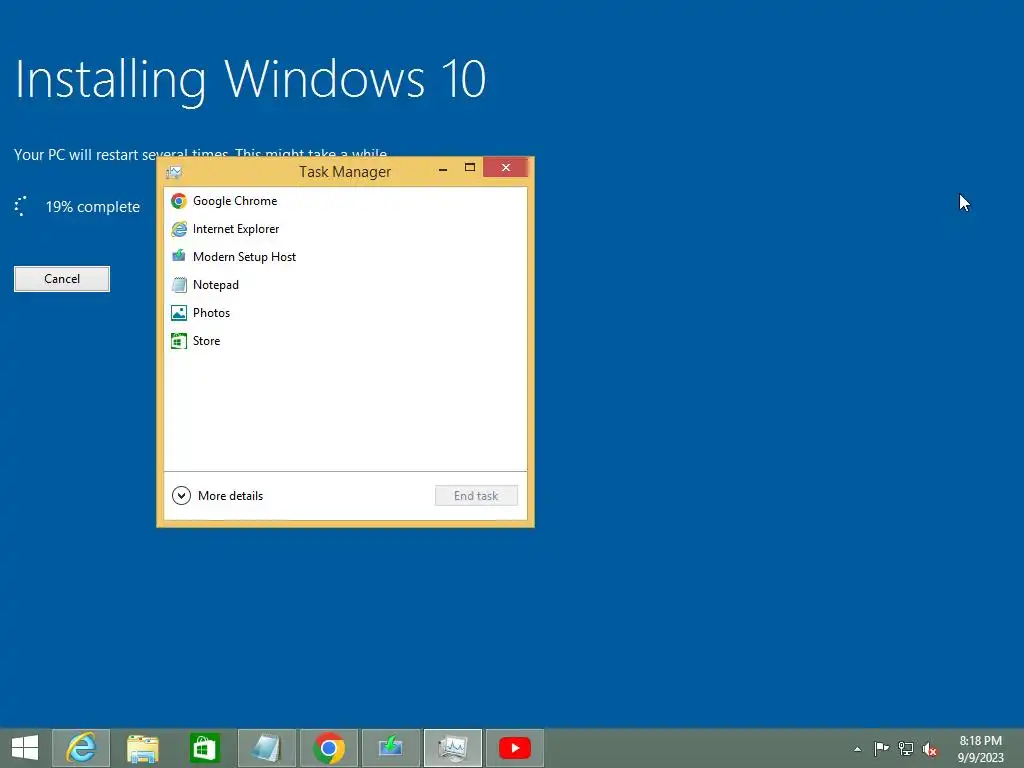Screen dimensions: 1024x768
Task: Click the Photos app icon in list
Action: (x=179, y=313)
